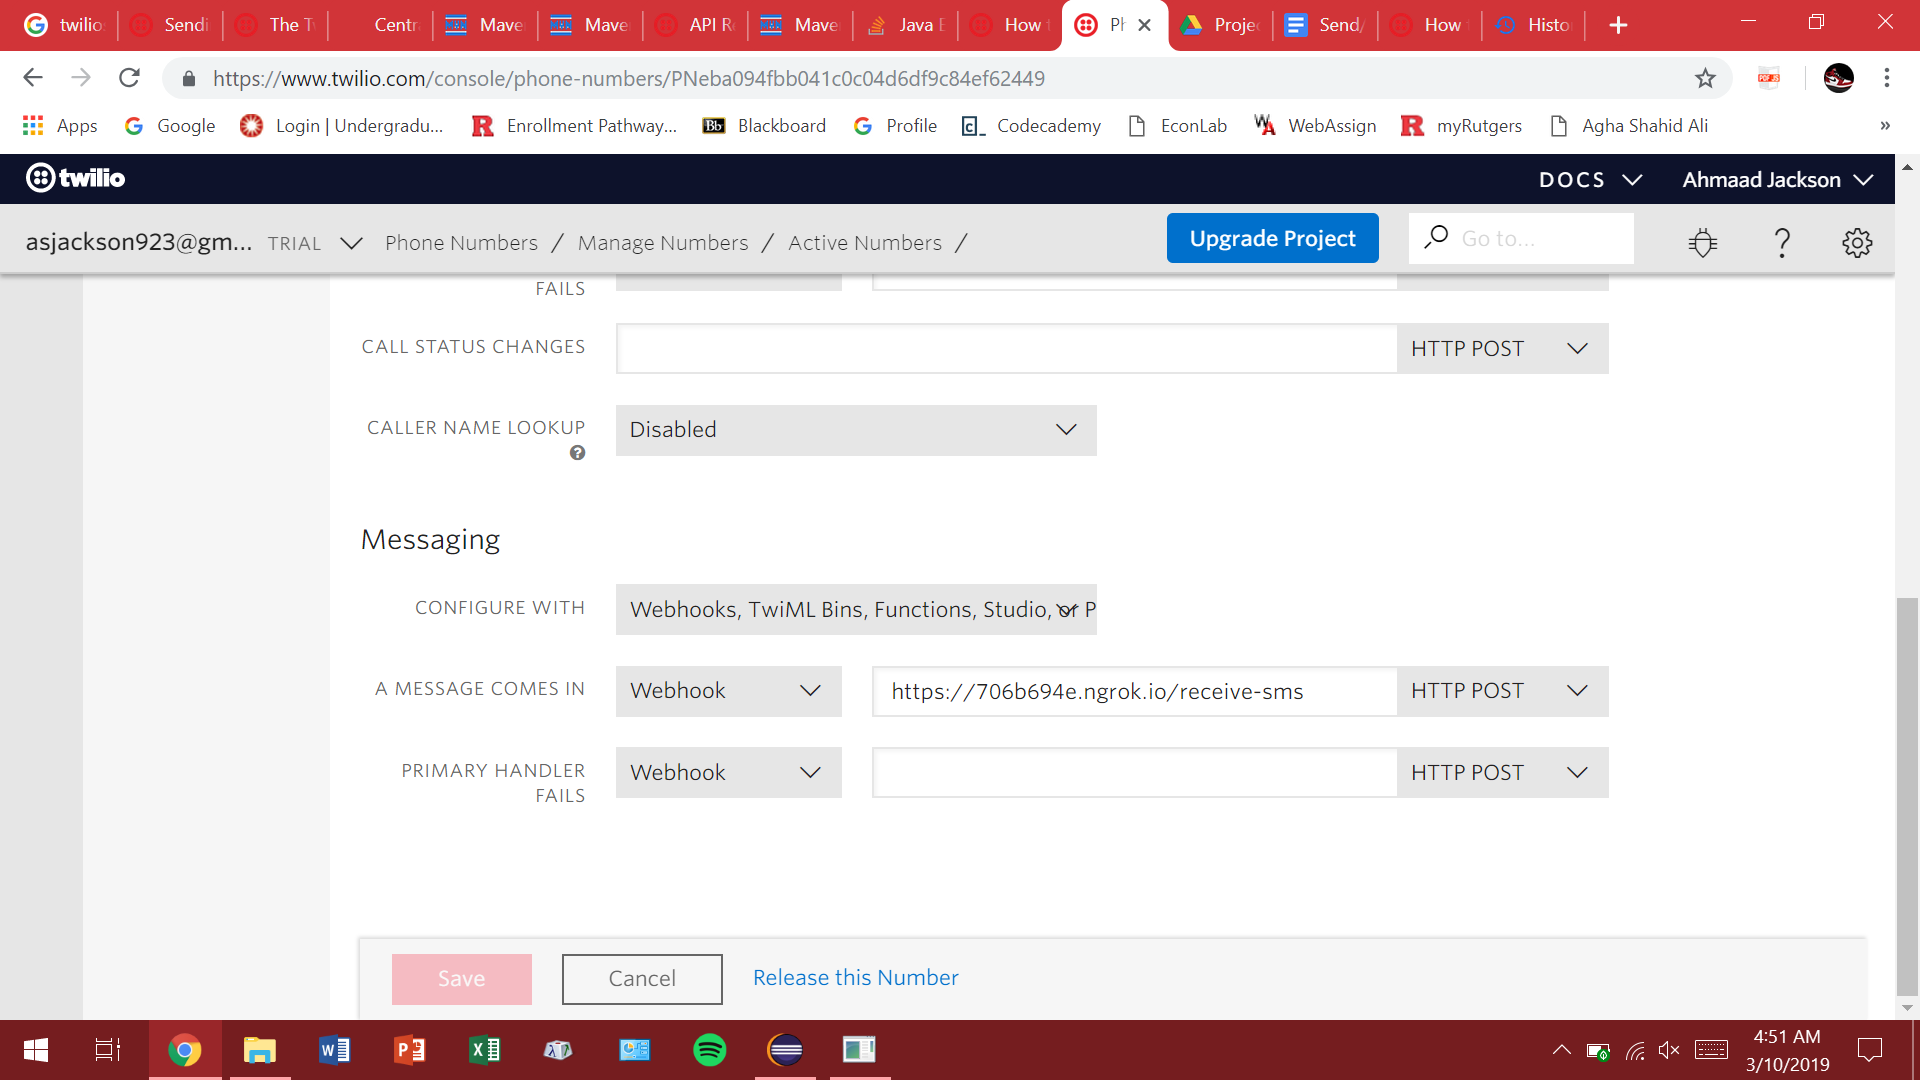The width and height of the screenshot is (1920, 1080).
Task: Switch to the Java browser tab
Action: (906, 25)
